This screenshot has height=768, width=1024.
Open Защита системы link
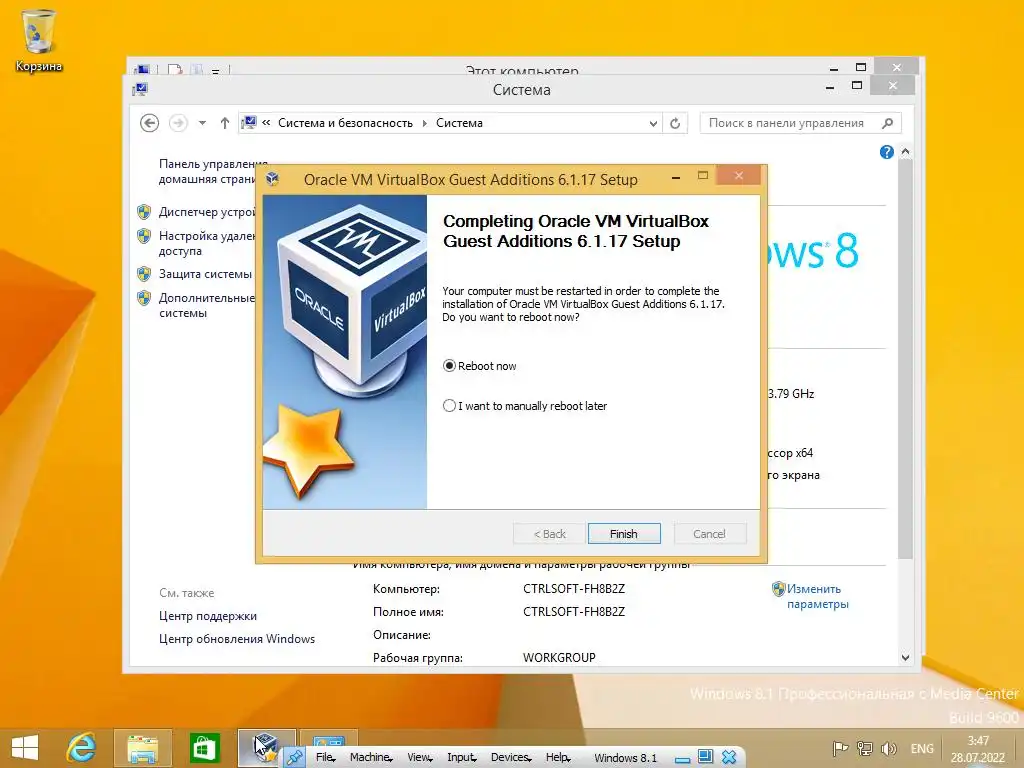point(205,274)
